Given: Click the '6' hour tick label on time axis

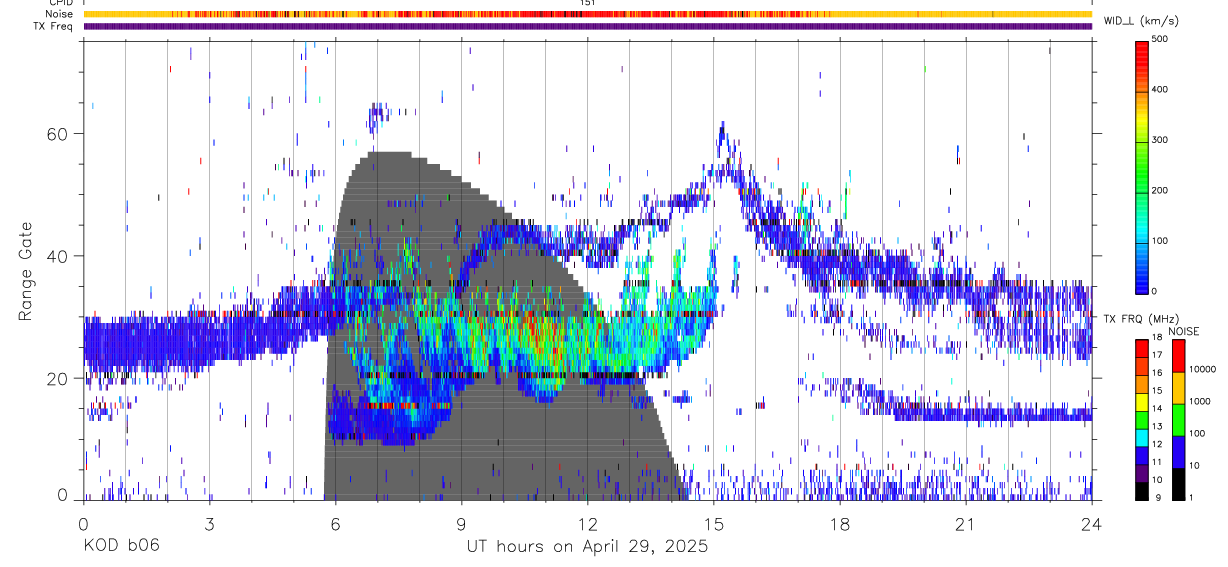Looking at the screenshot, I should pos(335,524).
